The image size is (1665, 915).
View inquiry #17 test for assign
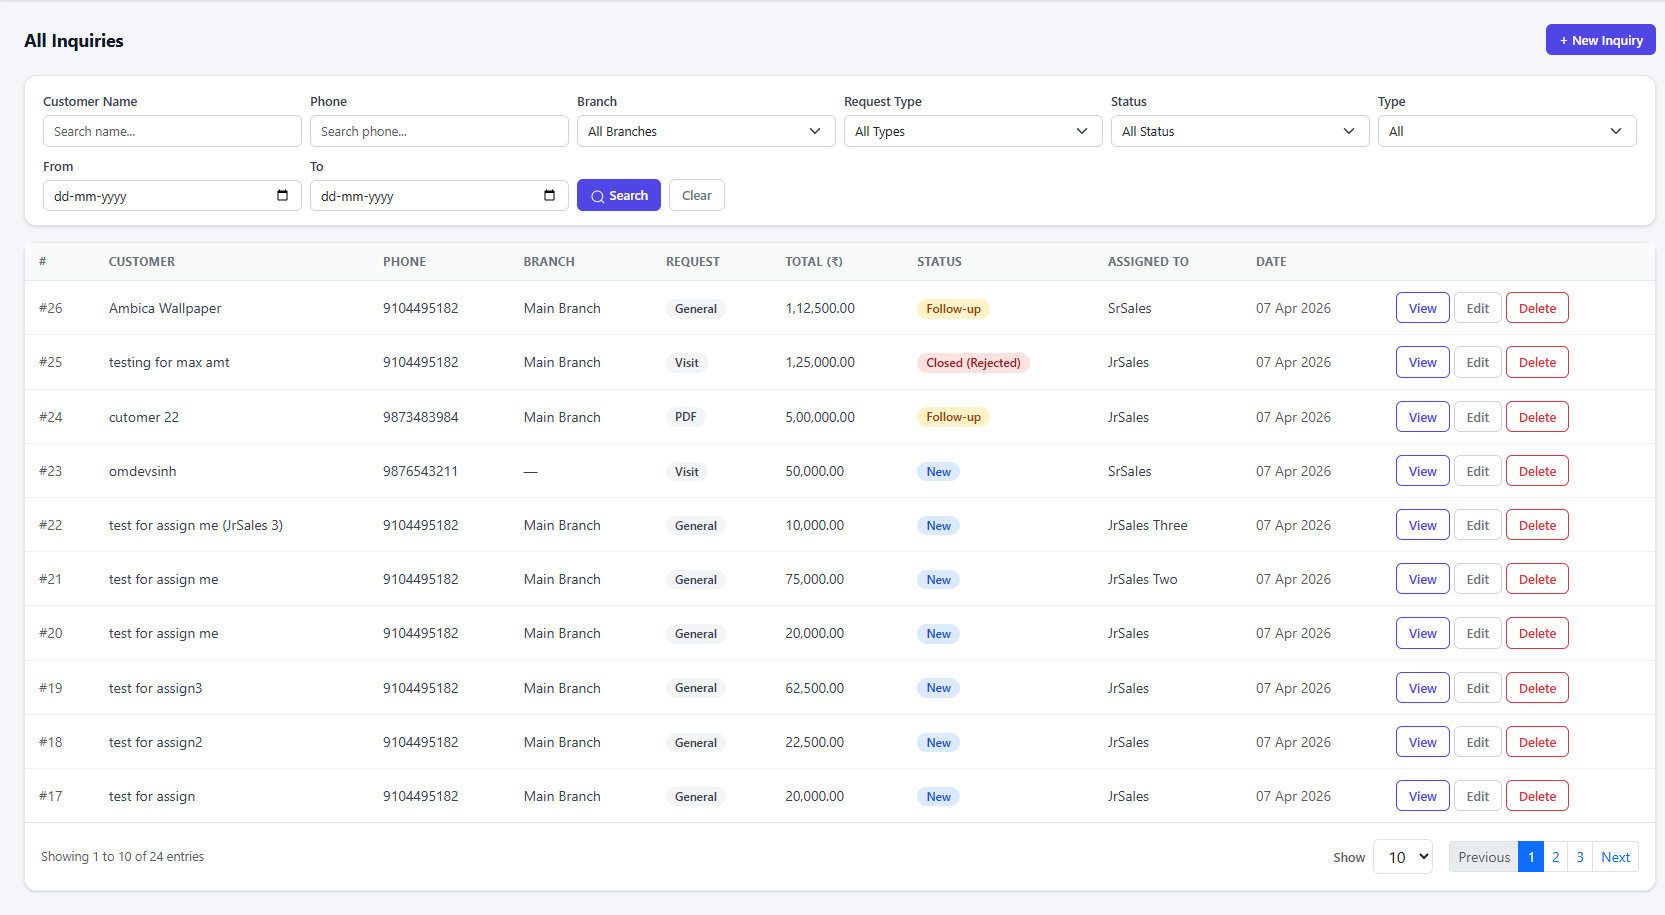click(x=1422, y=796)
